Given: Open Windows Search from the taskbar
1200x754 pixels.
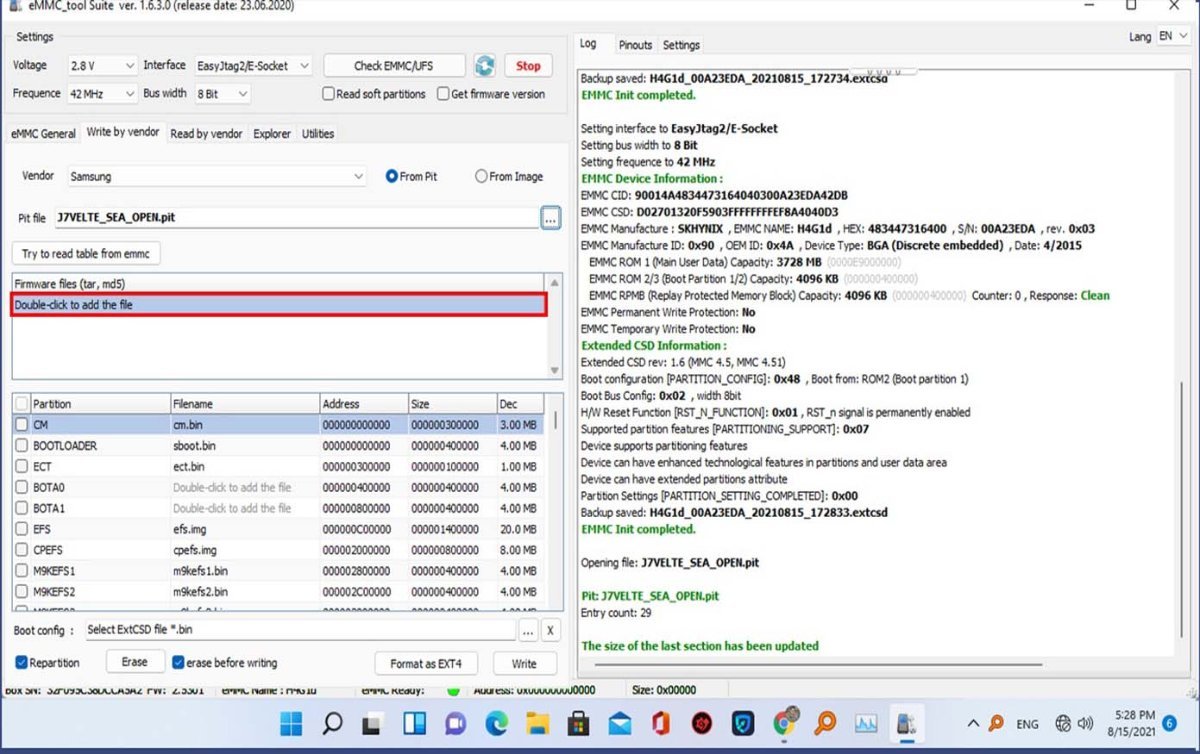Looking at the screenshot, I should click(x=332, y=723).
